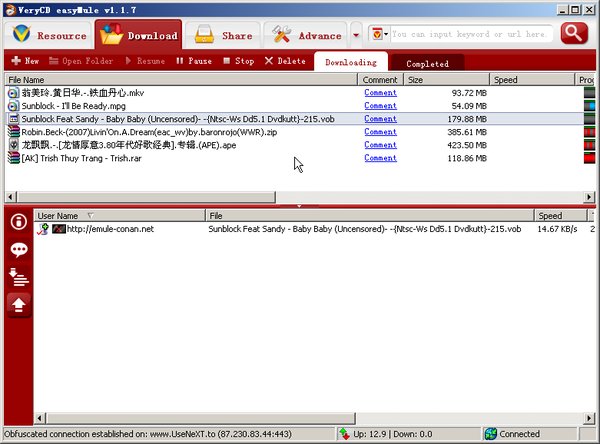Select the 铁血丹心.mkv file row

click(300, 93)
